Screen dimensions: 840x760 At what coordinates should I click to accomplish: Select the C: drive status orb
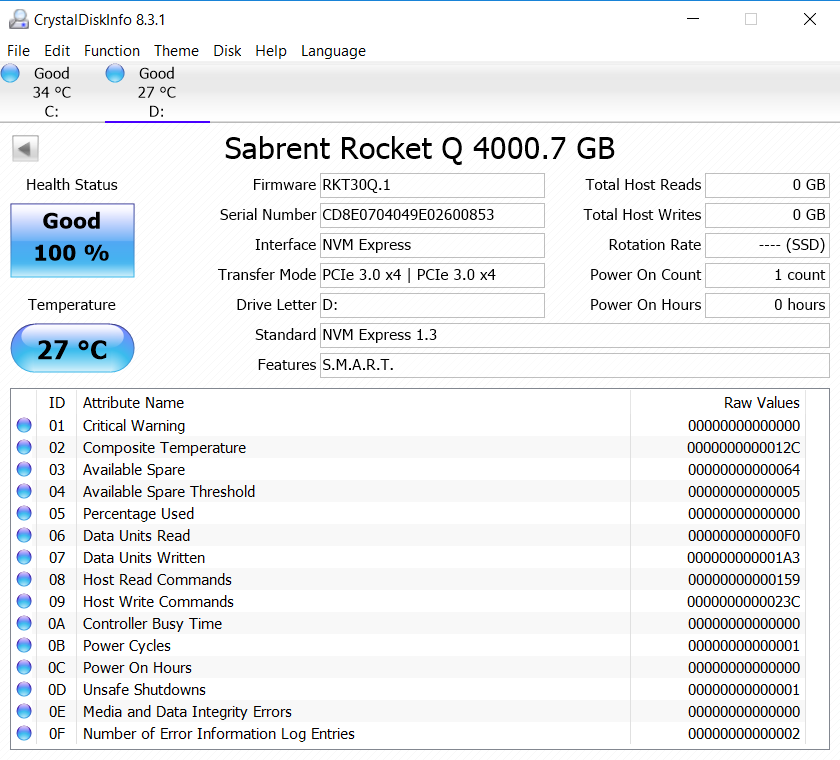pyautogui.click(x=11, y=73)
